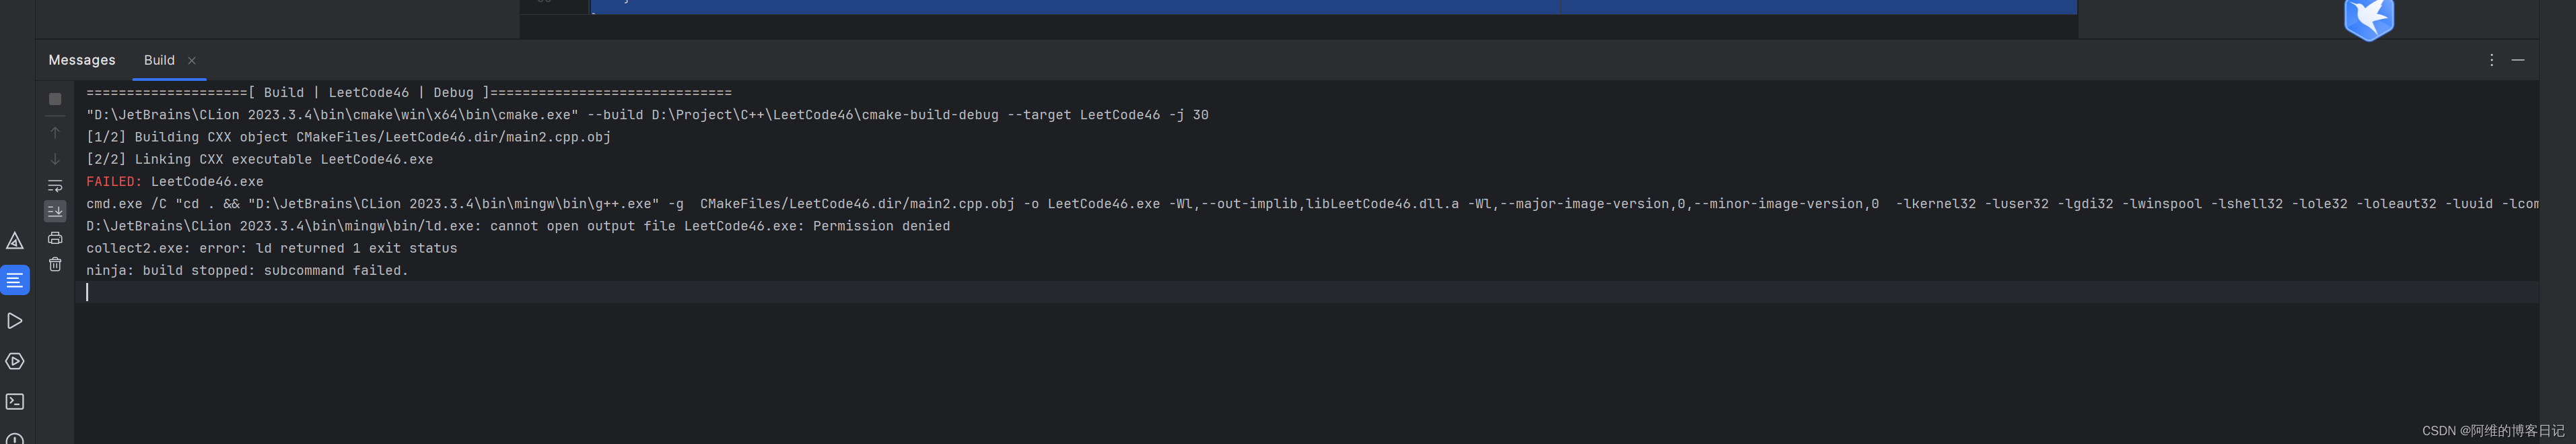Click the FAILED: LeetCode46.exe error line
The image size is (2576, 444).
pyautogui.click(x=175, y=181)
